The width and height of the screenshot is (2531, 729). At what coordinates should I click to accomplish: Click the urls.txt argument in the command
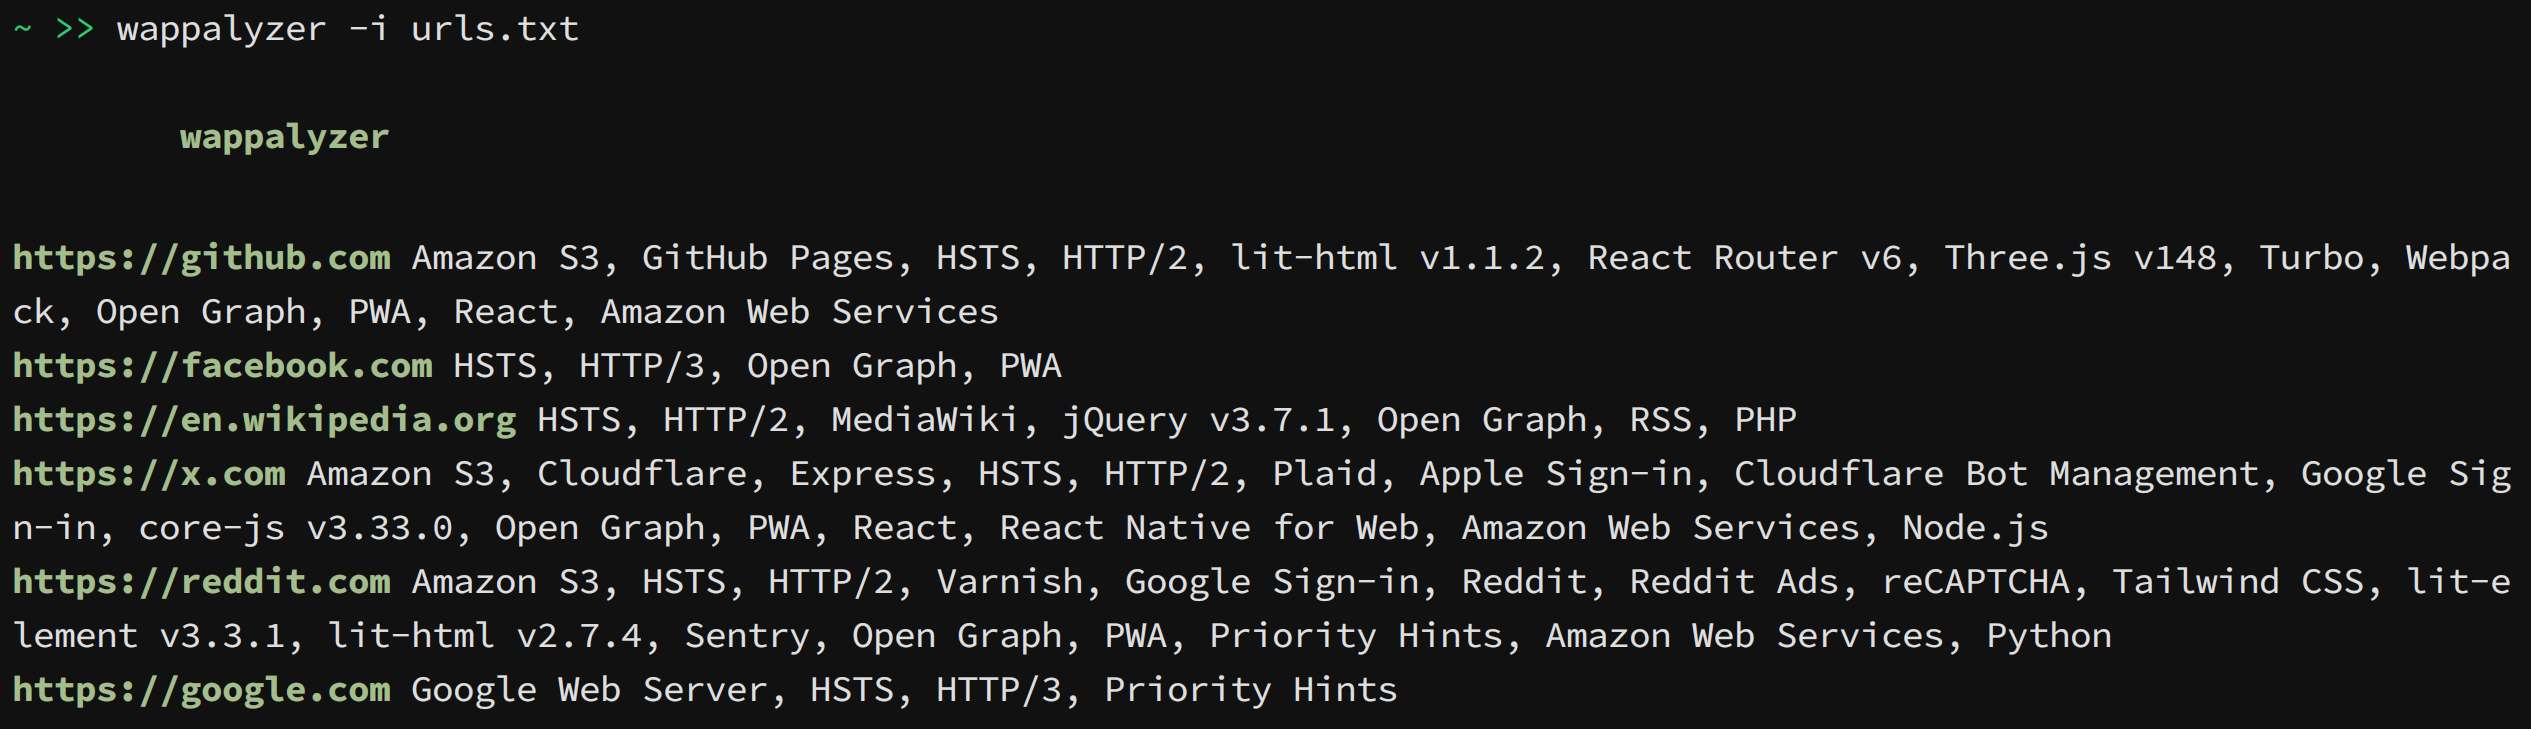coord(495,29)
